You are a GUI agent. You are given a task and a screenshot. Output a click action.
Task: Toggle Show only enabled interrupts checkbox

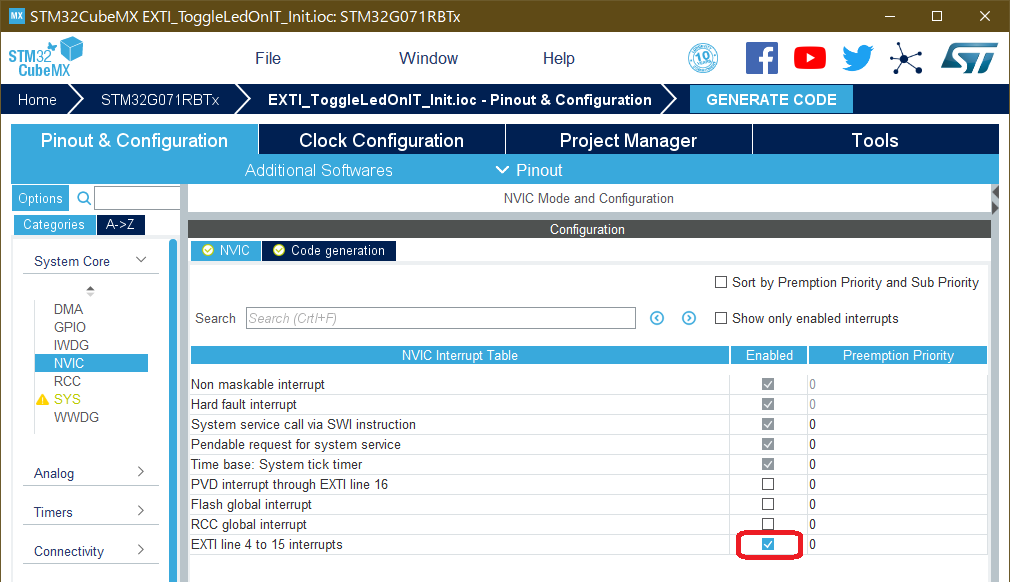click(721, 318)
